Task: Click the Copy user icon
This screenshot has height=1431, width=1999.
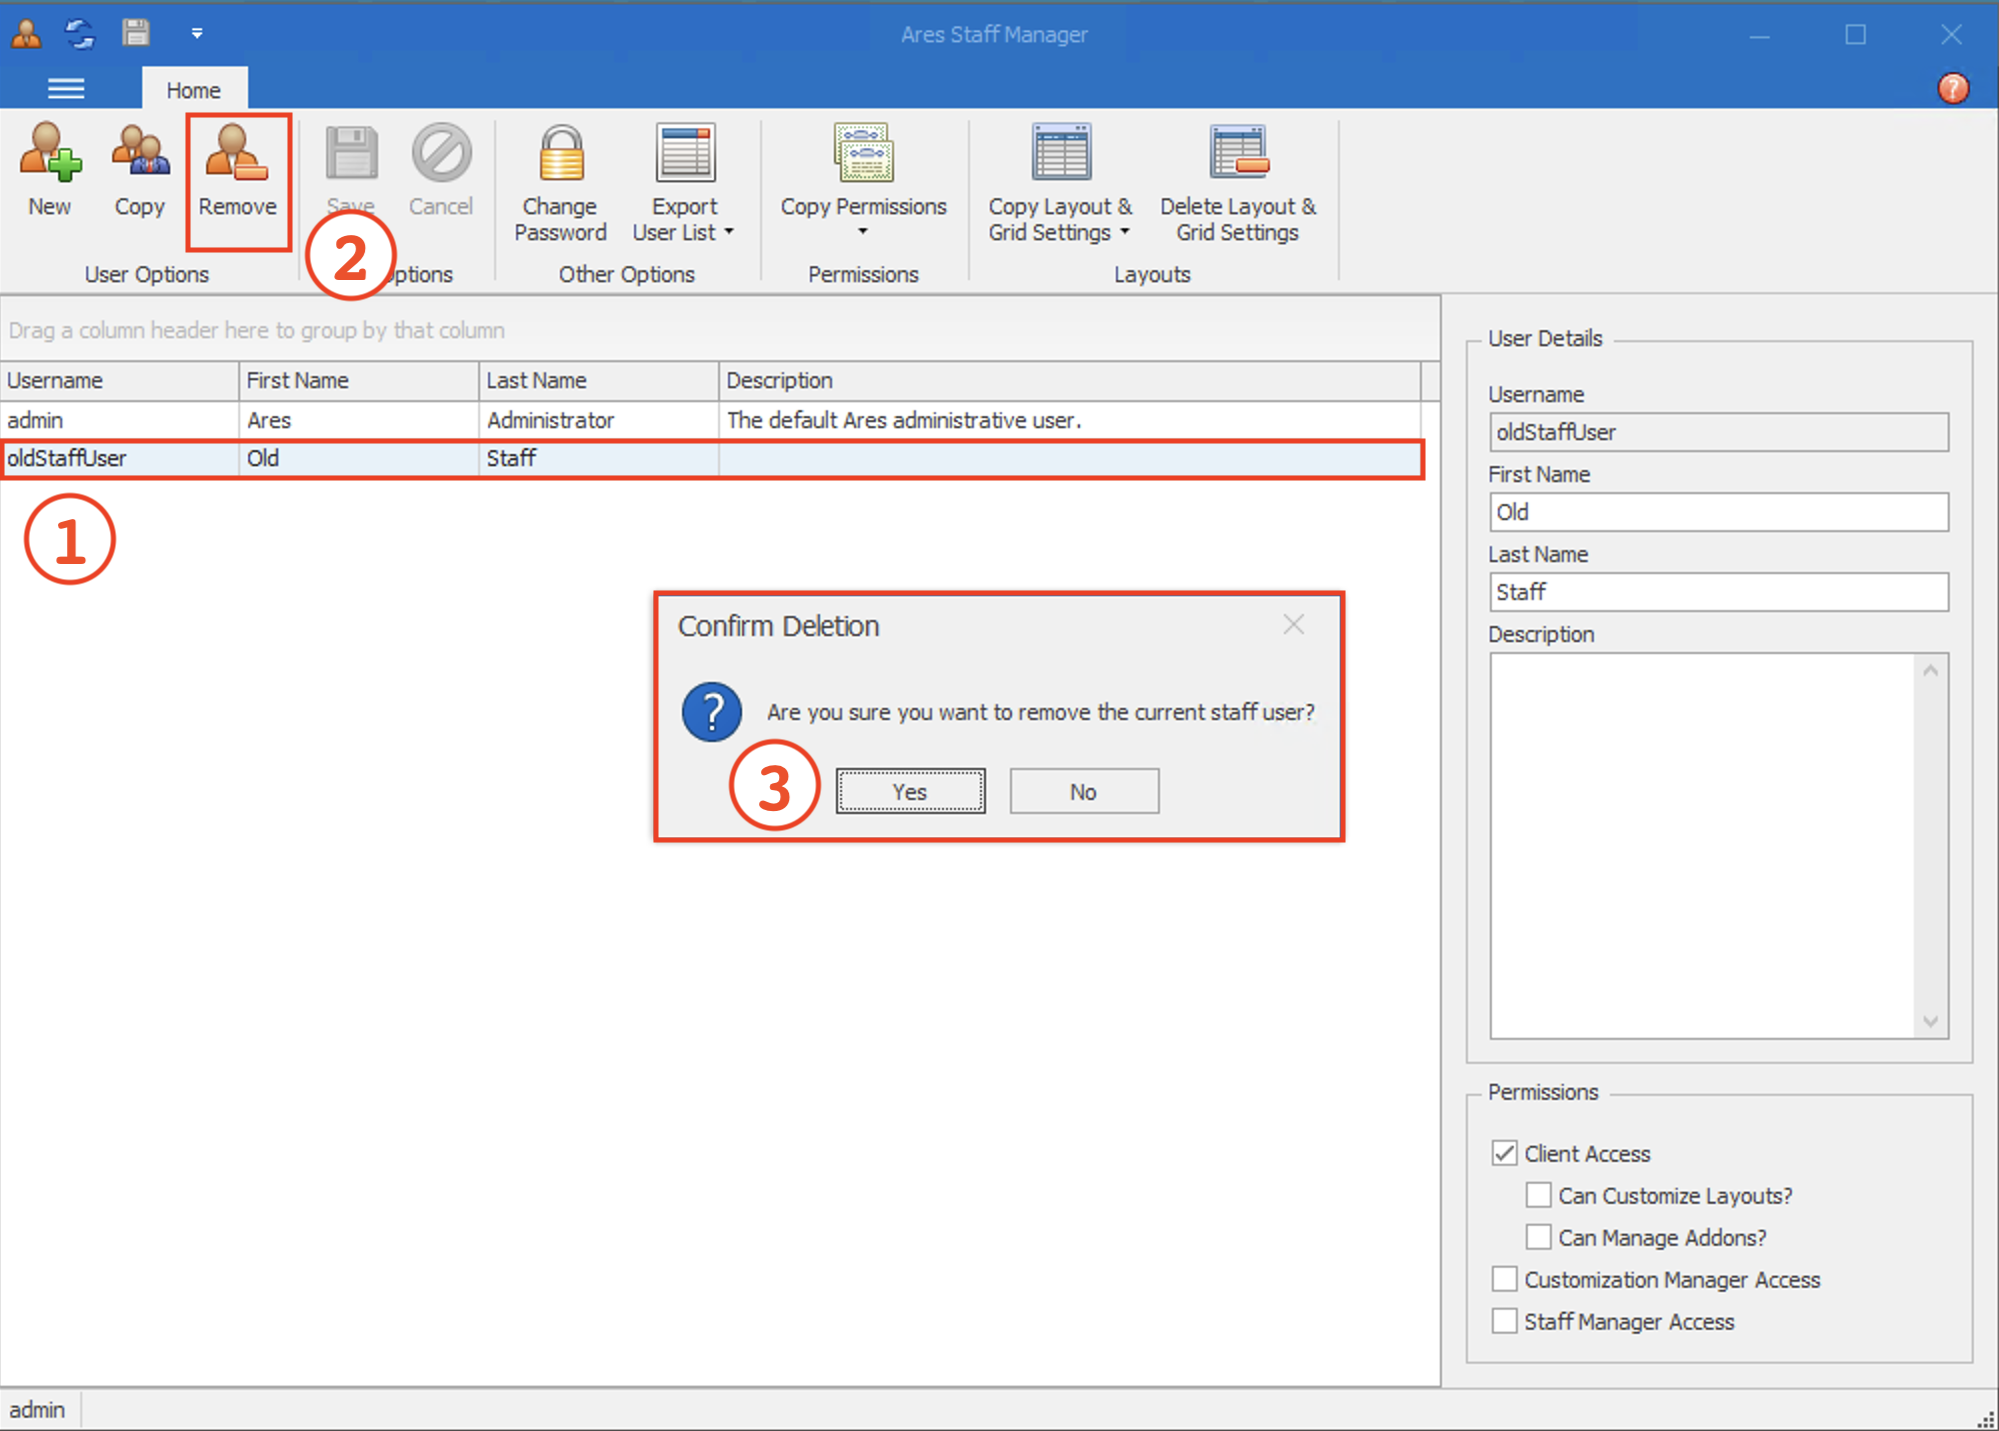Action: tap(139, 170)
